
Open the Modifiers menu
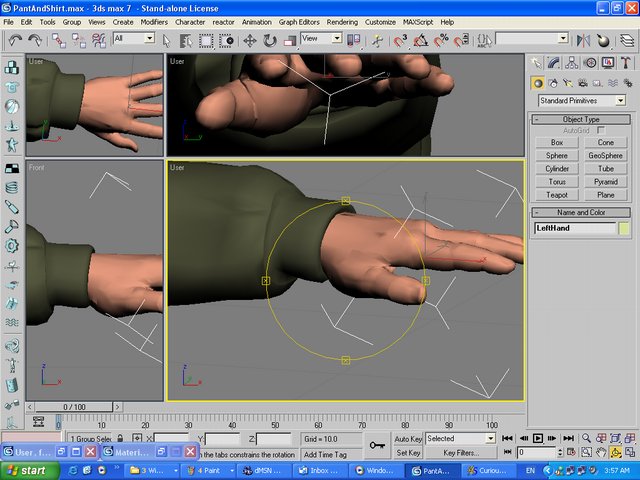[x=154, y=21]
